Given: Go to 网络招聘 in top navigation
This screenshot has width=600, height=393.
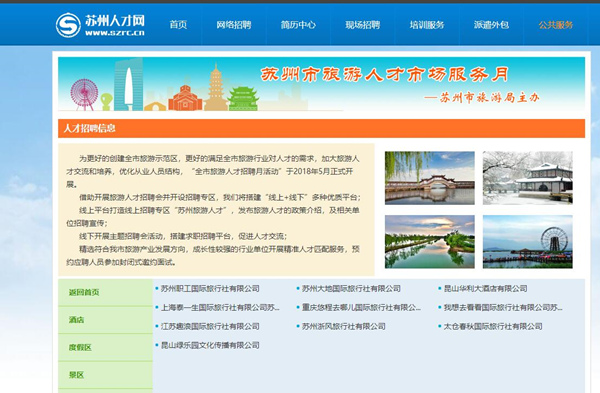Looking at the screenshot, I should (234, 25).
